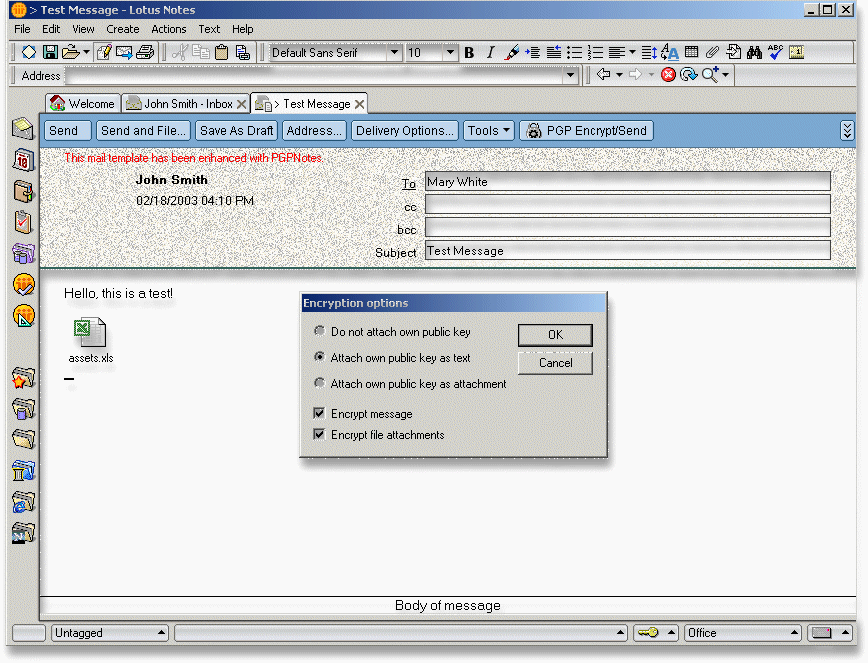
Task: Open the Edit menu
Action: pos(51,29)
